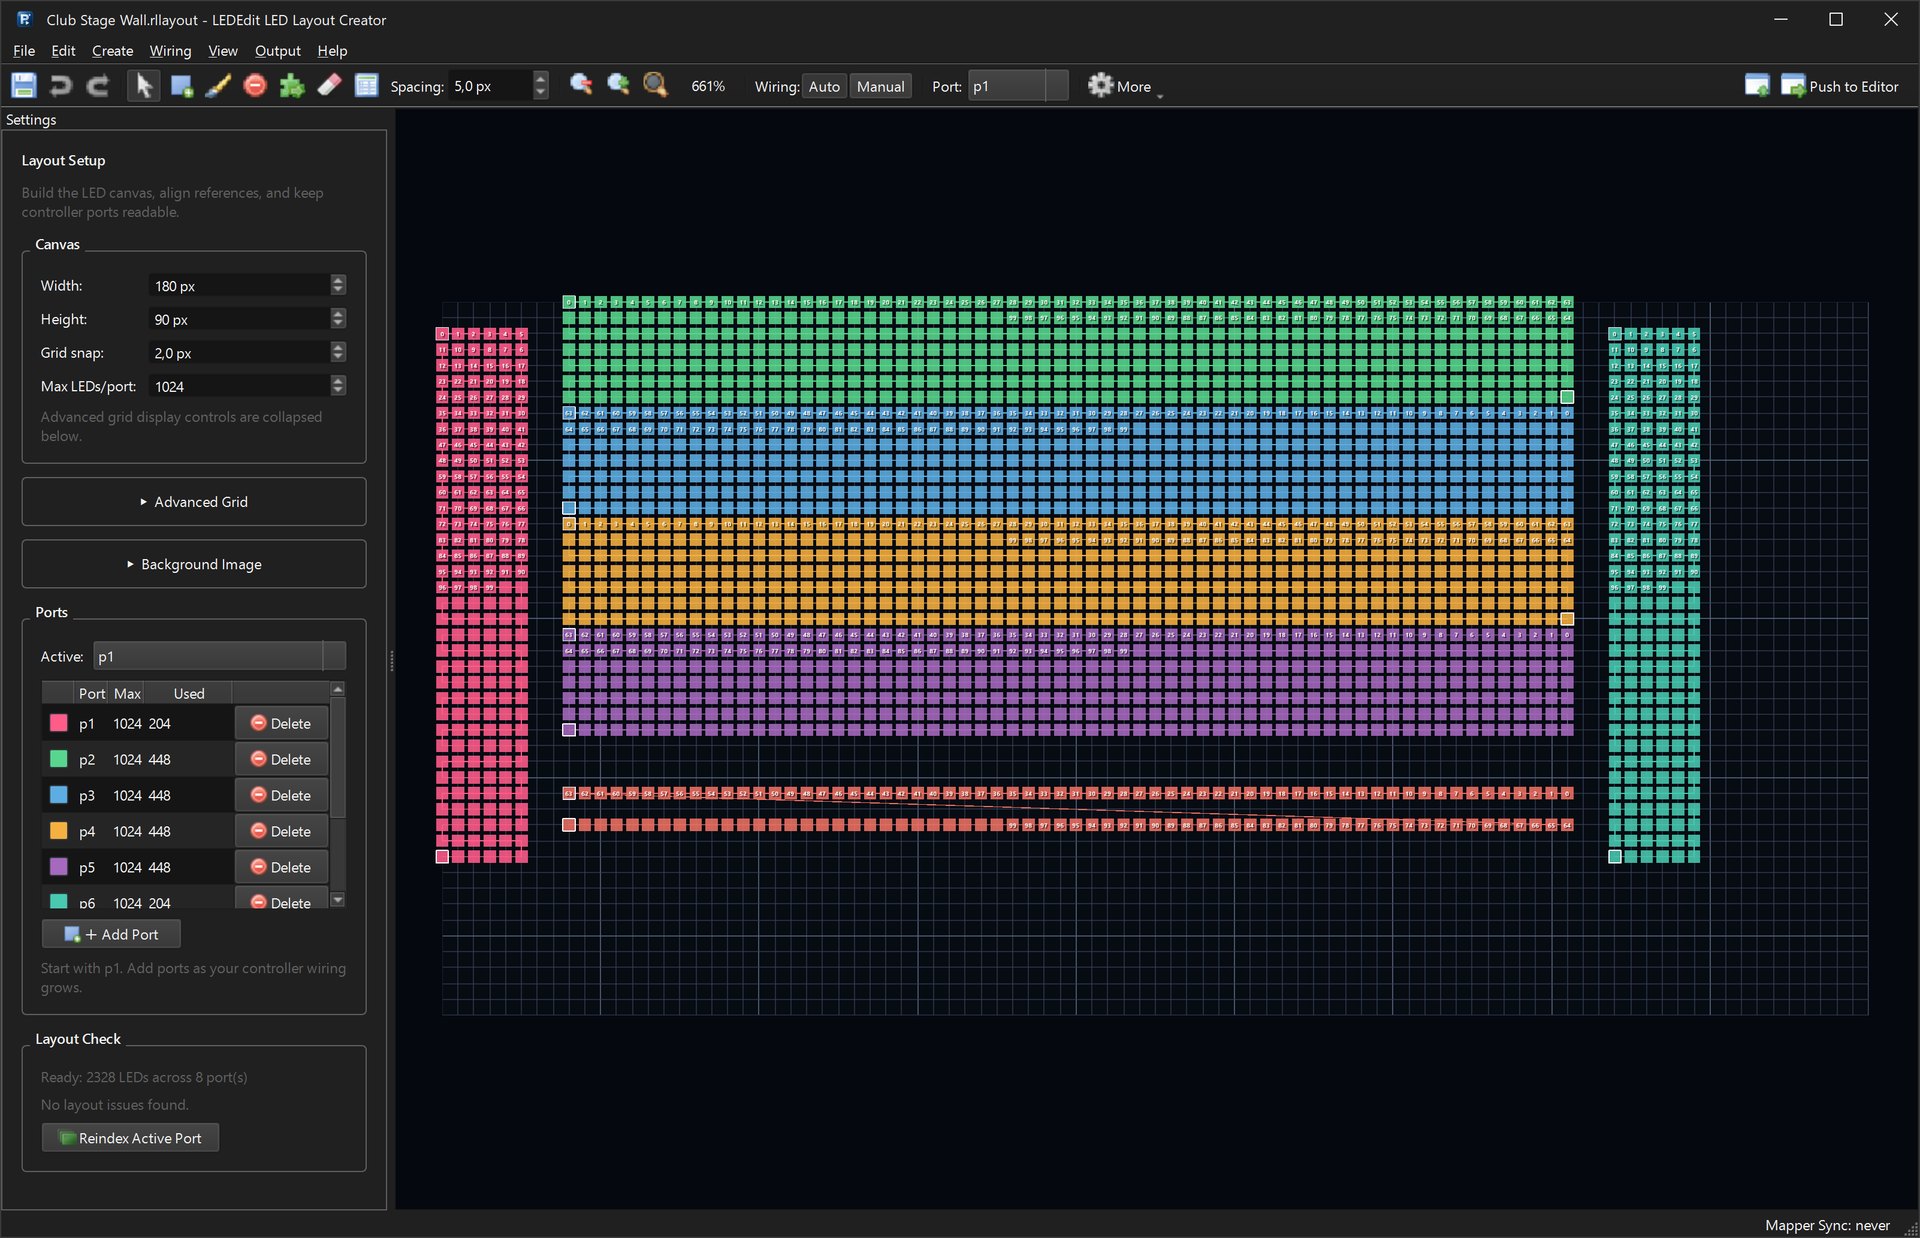Open the table grid view icon
Screen dimensions: 1920x1238
tap(367, 86)
